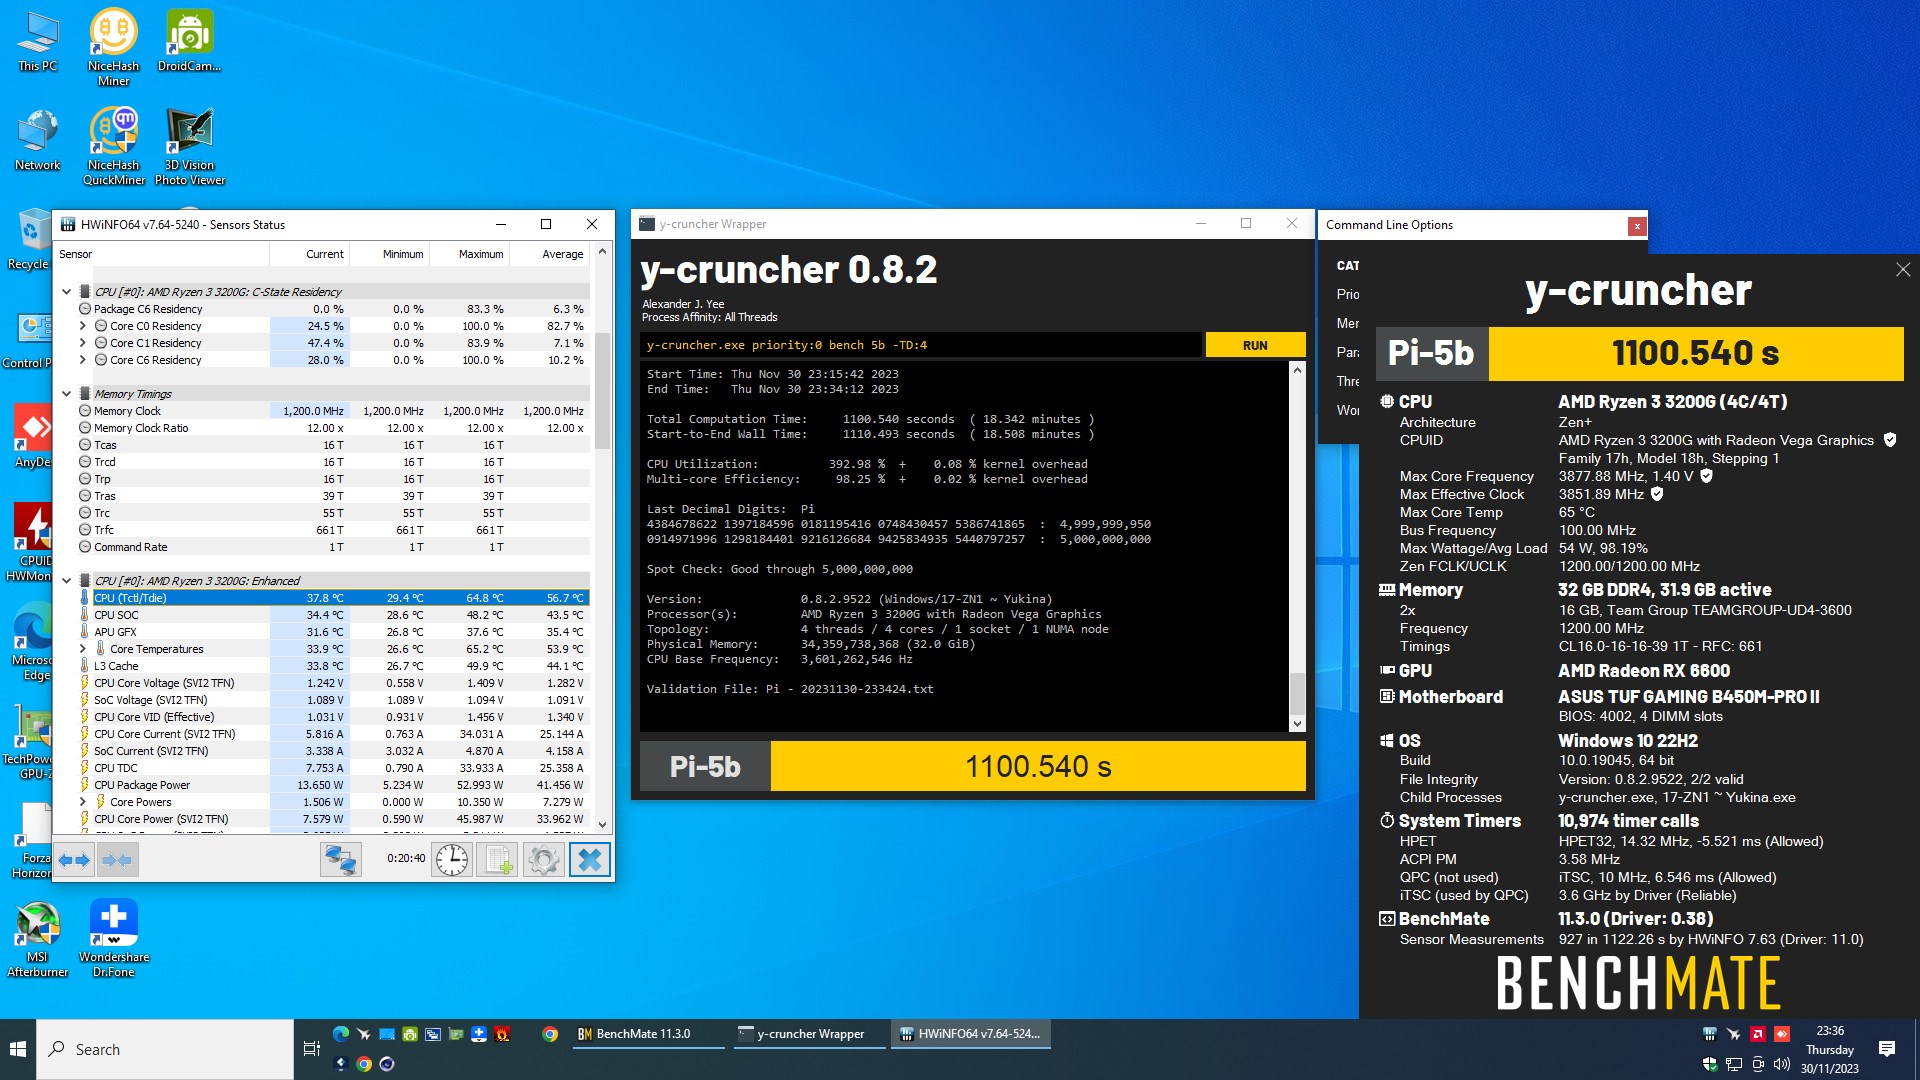Expand the Core Temperatures row
This screenshot has height=1080, width=1920.
click(x=83, y=649)
